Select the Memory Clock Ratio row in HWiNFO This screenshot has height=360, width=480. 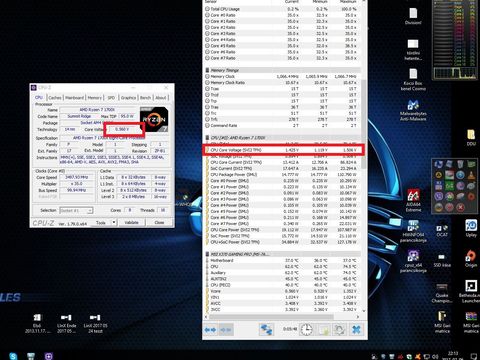point(282,82)
